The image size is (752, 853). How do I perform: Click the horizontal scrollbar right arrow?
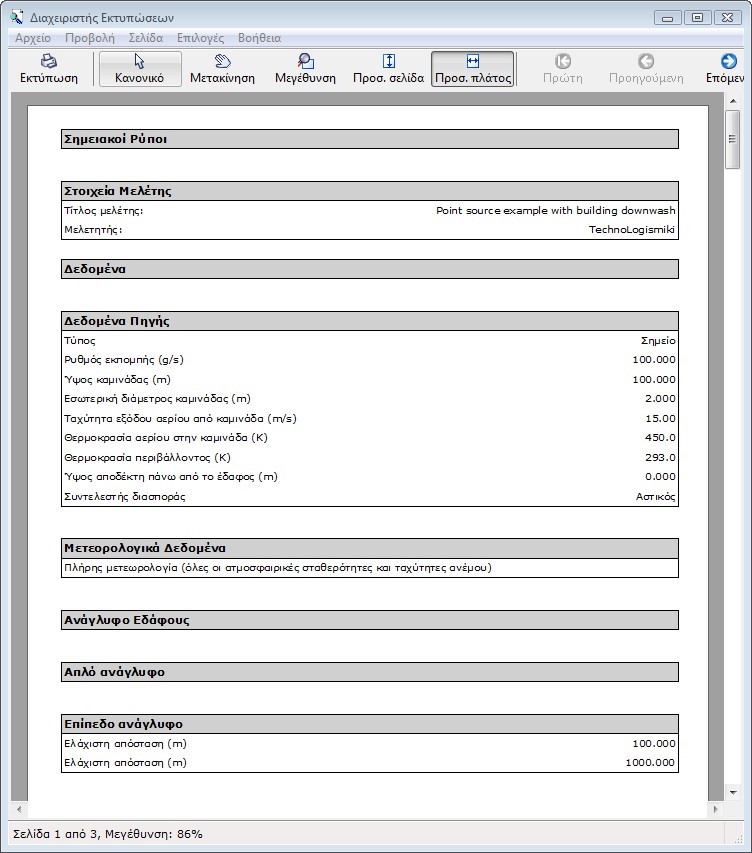point(714,808)
